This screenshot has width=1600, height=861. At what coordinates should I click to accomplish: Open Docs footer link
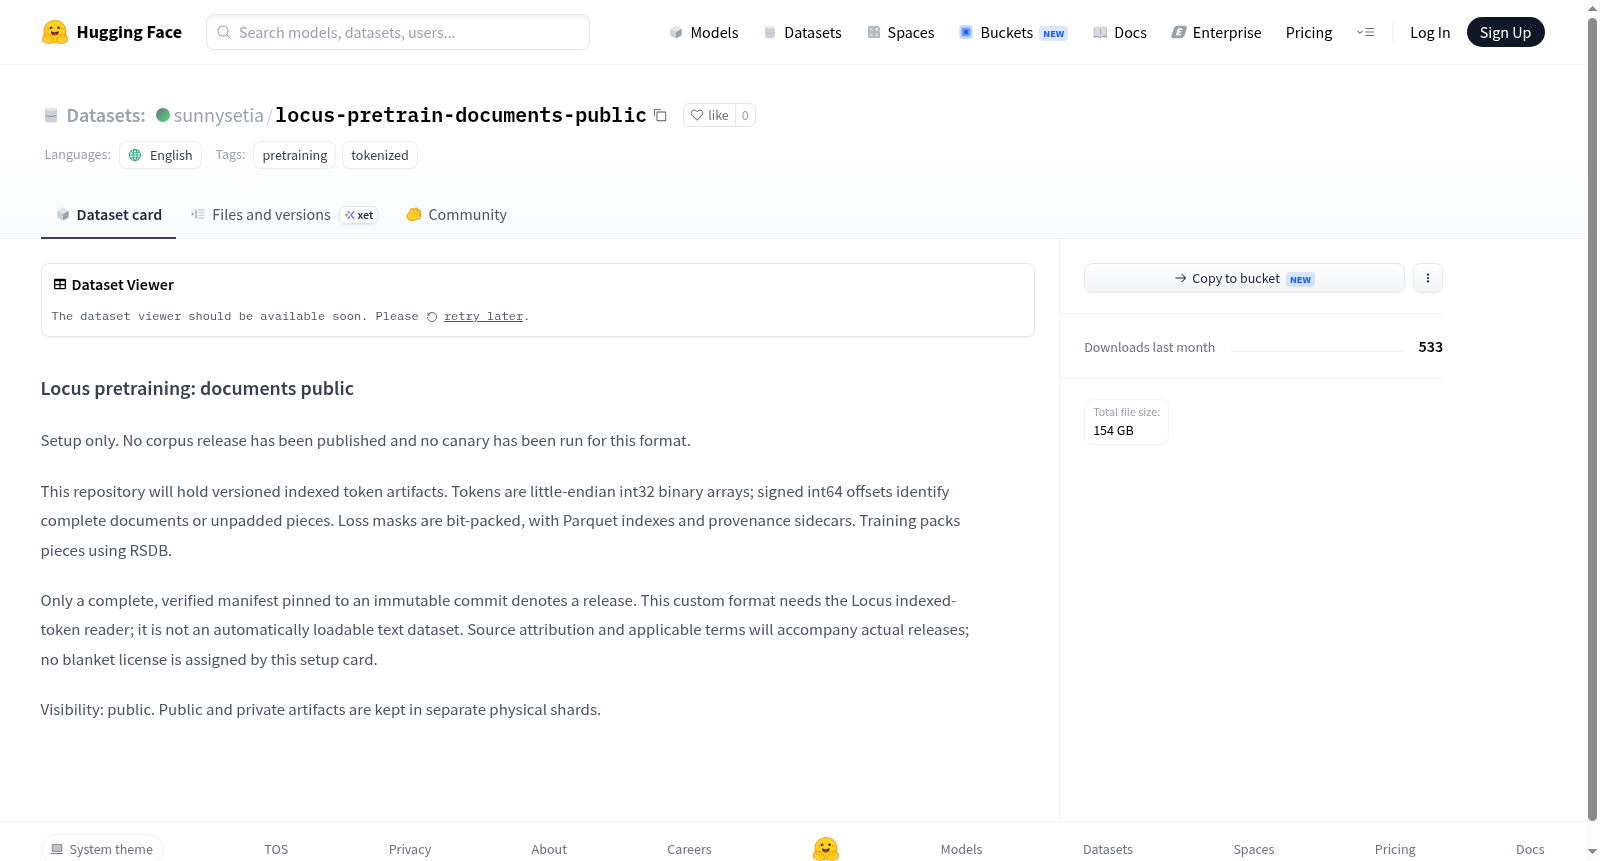coord(1530,849)
